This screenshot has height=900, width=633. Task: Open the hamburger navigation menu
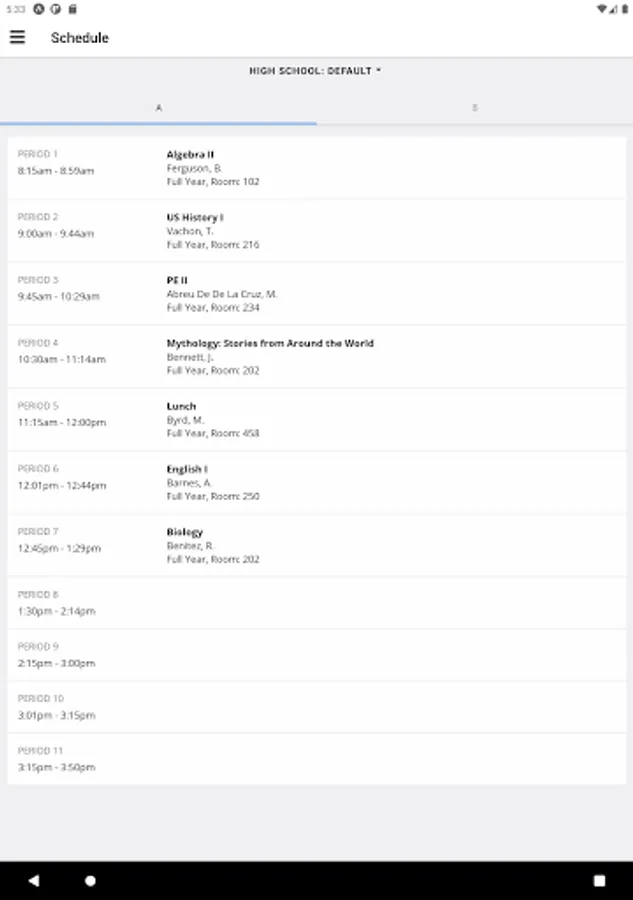pos(17,38)
